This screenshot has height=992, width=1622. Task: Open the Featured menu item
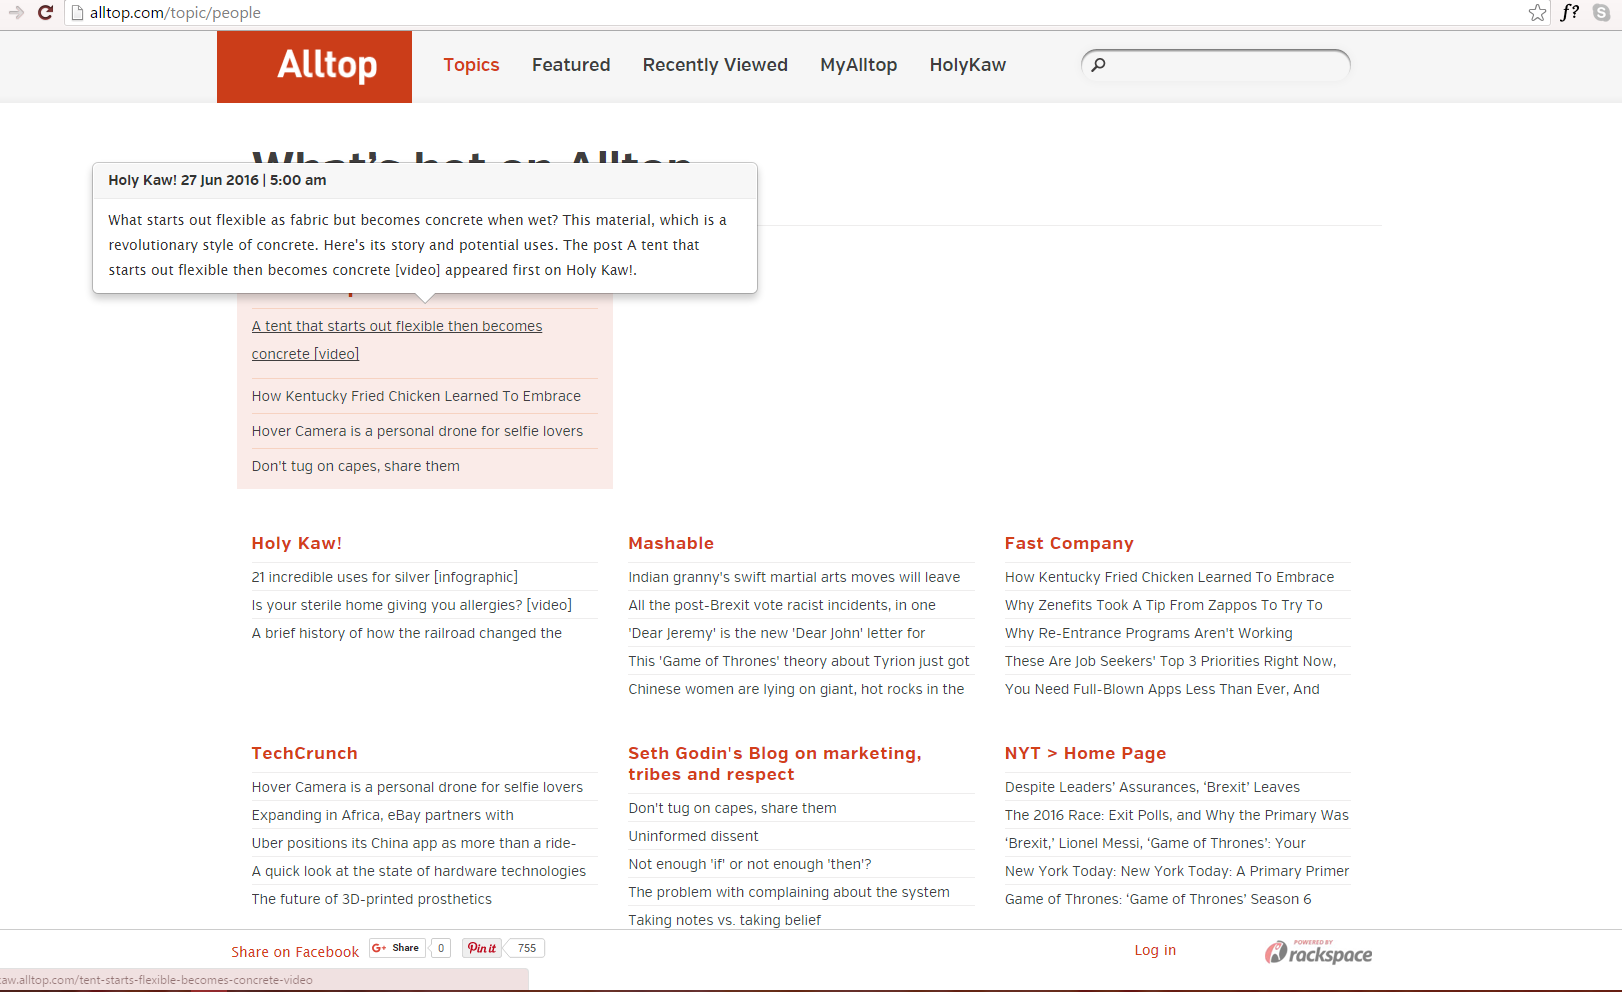click(571, 65)
